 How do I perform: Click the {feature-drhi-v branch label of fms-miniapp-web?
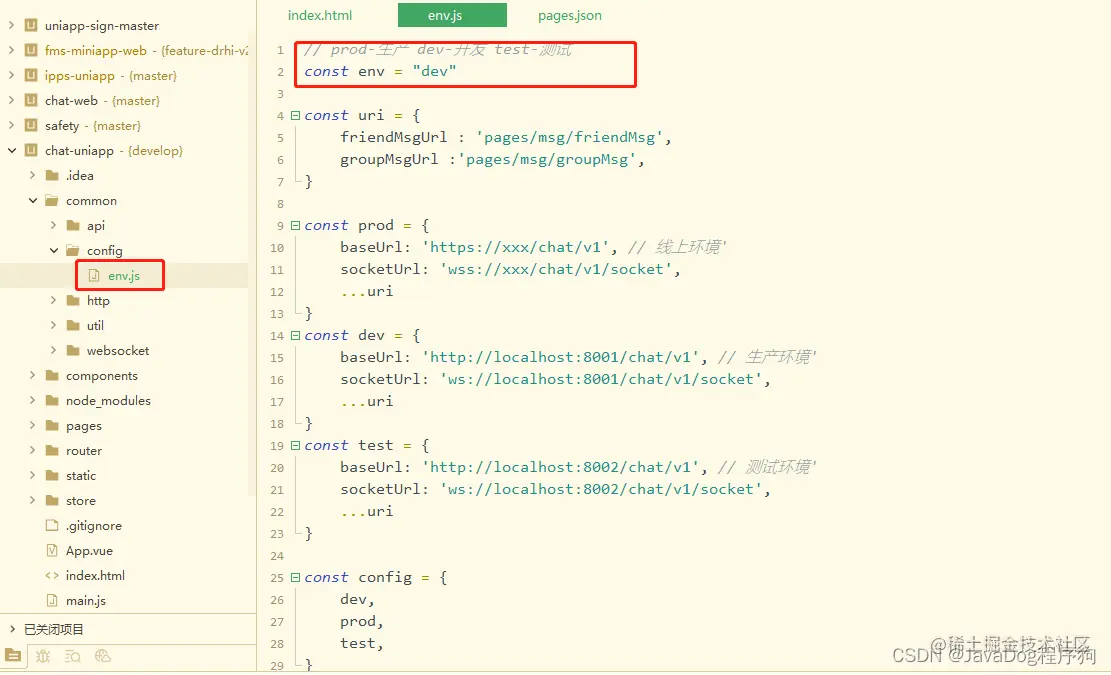(205, 50)
